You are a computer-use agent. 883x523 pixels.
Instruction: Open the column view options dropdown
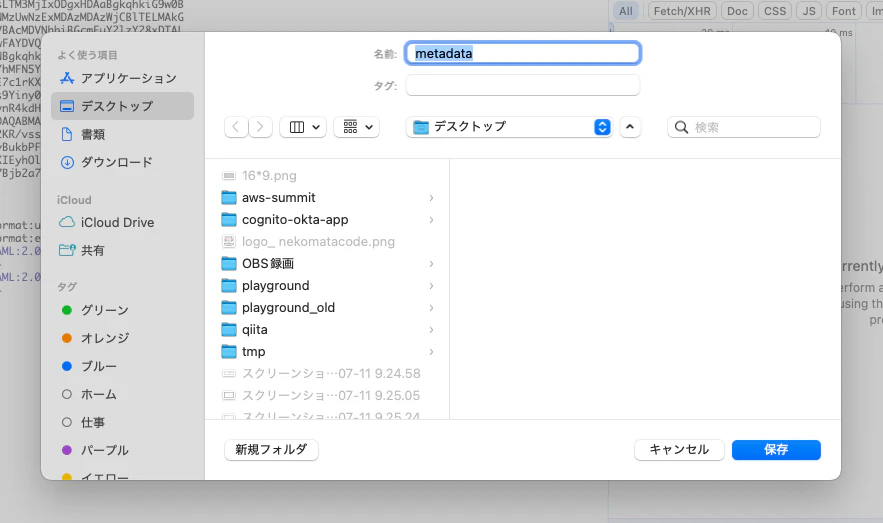point(304,127)
